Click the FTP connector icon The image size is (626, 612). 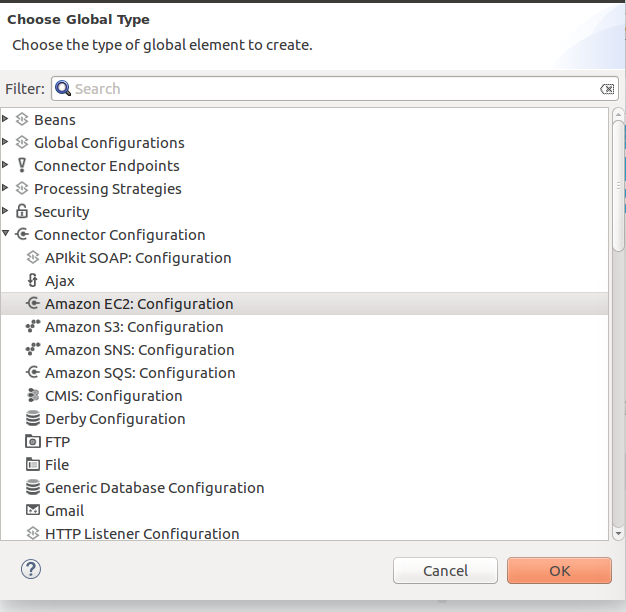(x=33, y=441)
